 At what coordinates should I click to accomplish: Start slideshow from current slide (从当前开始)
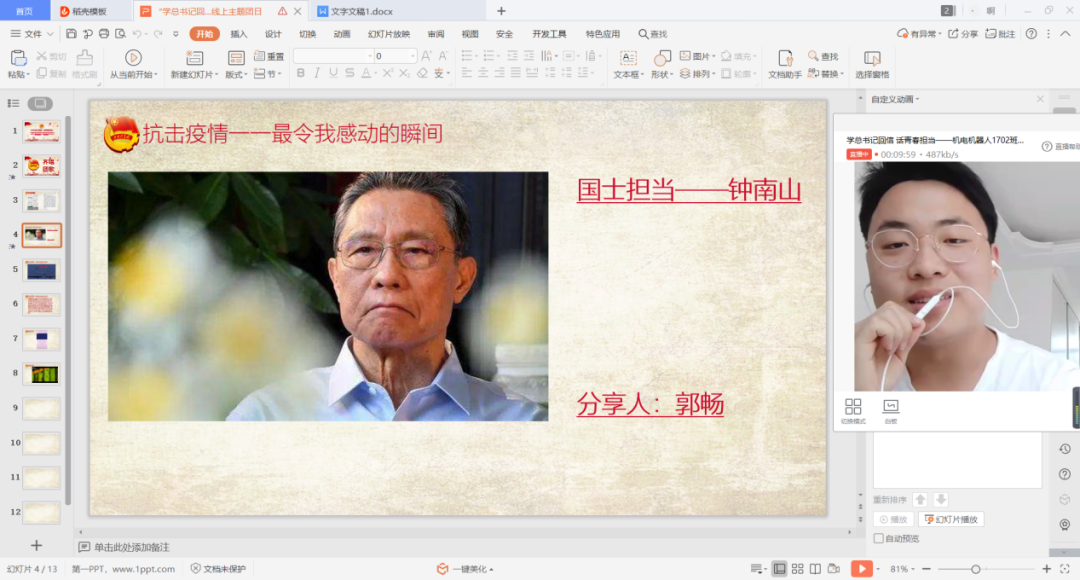(133, 62)
